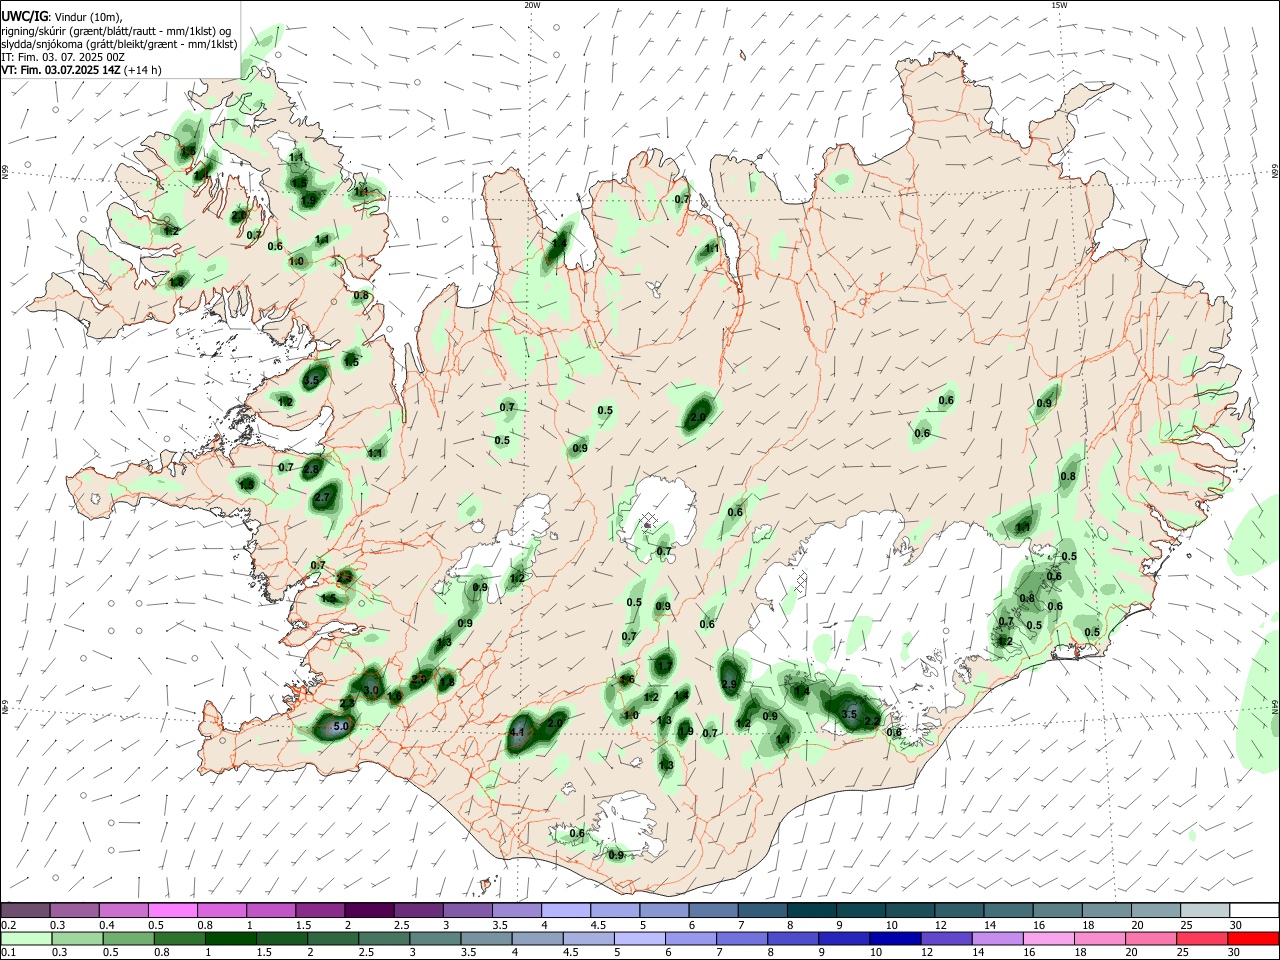Click the 15W longitude label
1280x960 pixels.
coord(1059,5)
